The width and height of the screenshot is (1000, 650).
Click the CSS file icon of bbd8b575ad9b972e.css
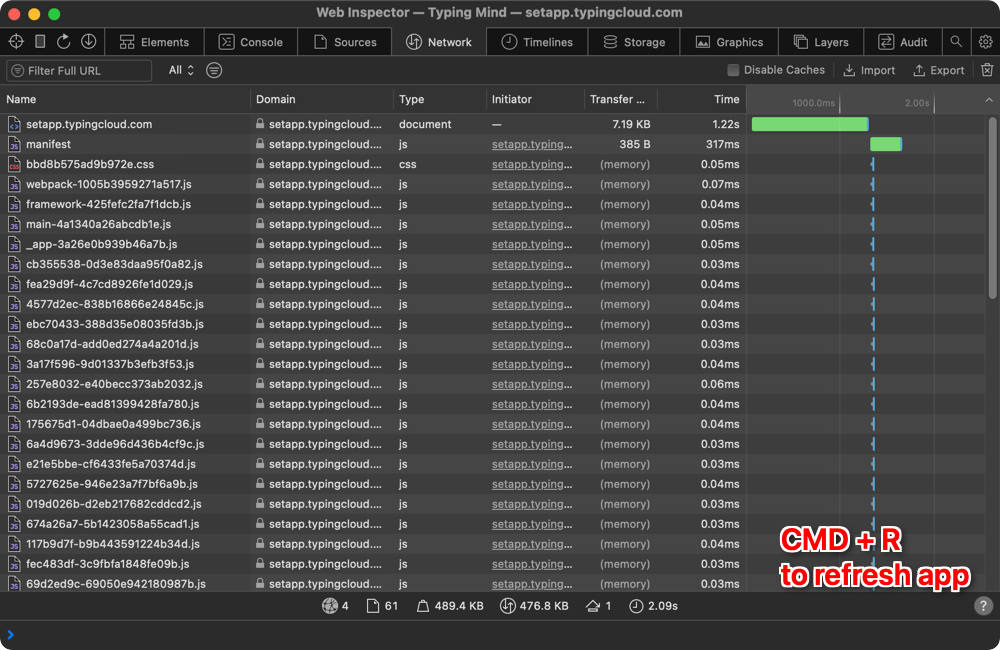click(14, 165)
